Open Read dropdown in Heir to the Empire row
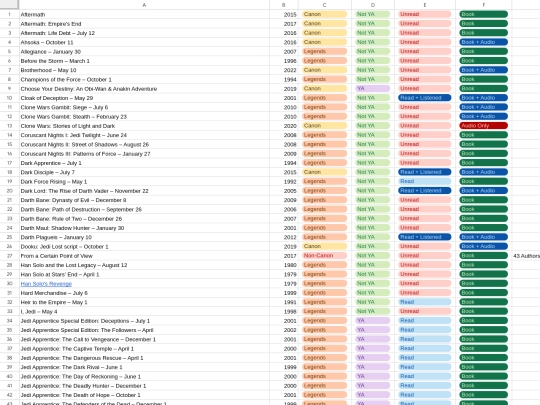Screen dimensions: 540x405 tap(425, 302)
